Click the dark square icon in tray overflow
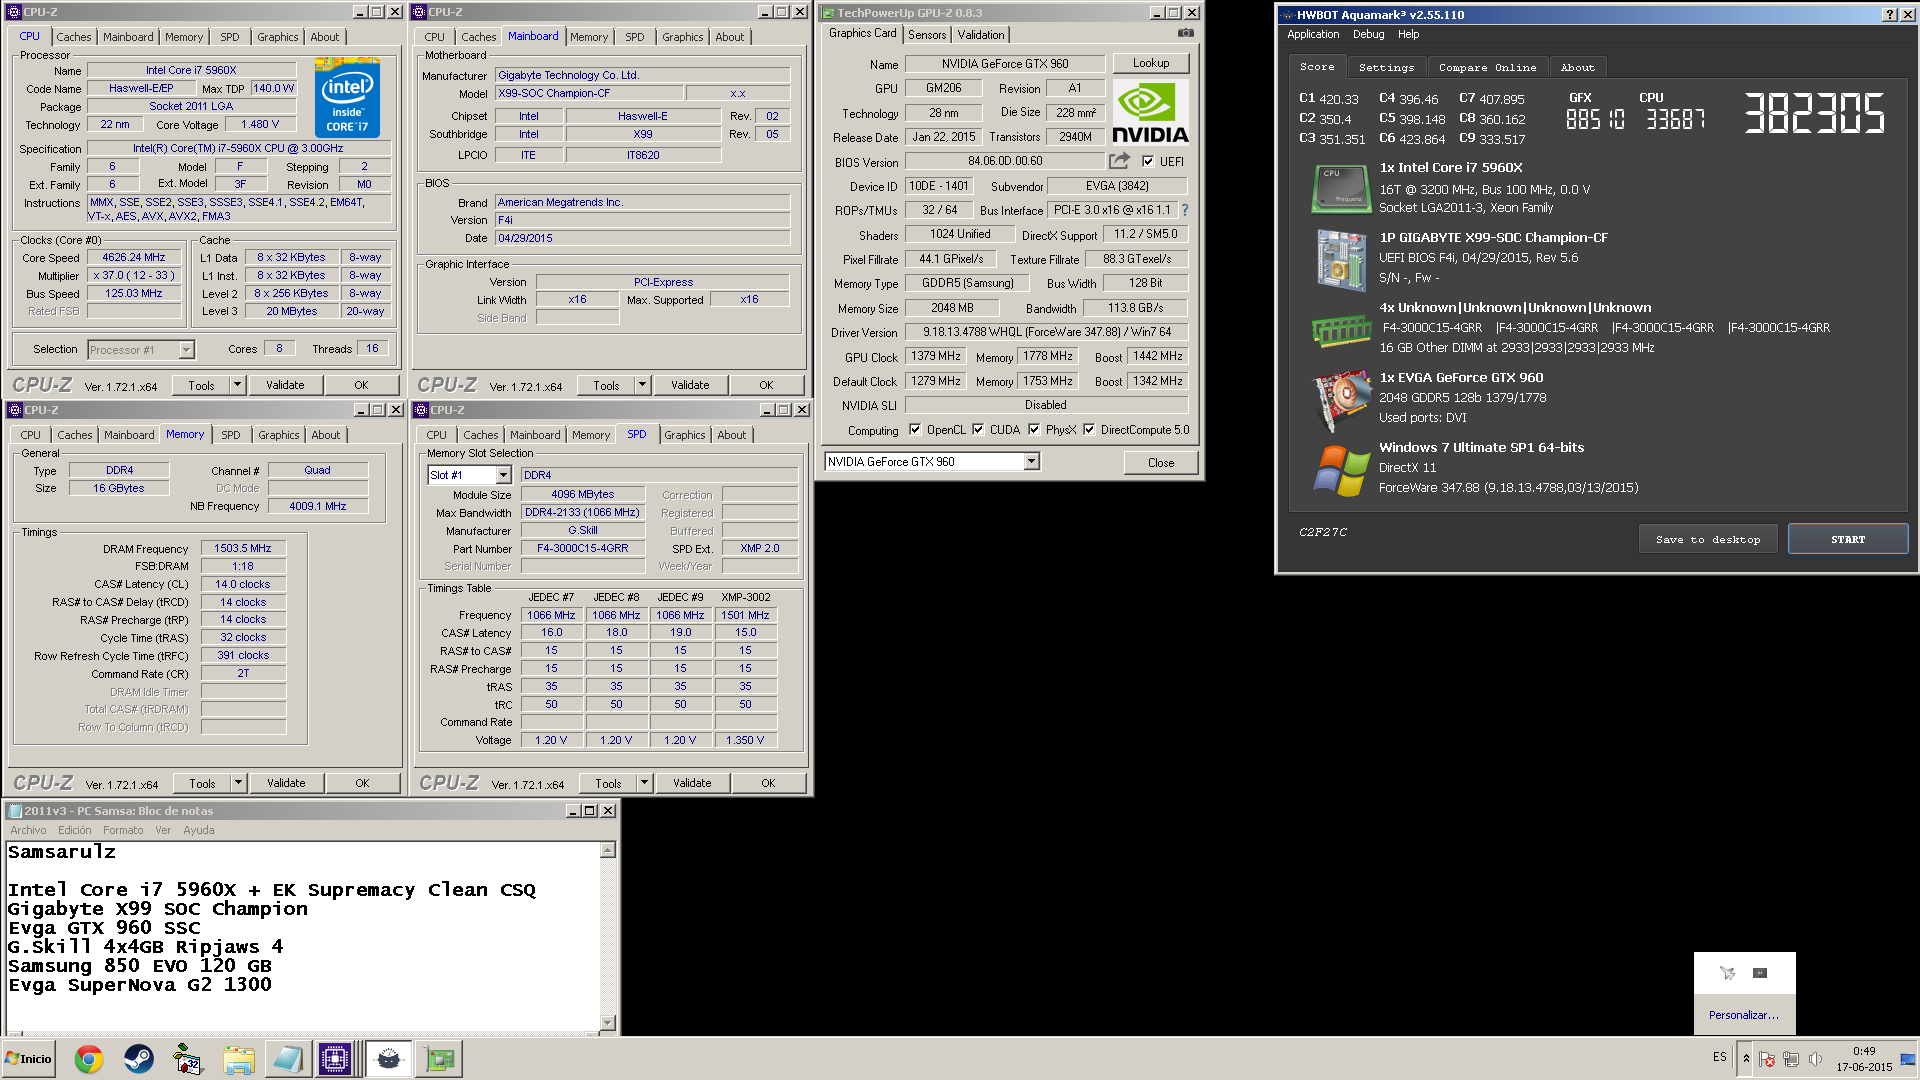This screenshot has width=1920, height=1080. coord(1760,973)
